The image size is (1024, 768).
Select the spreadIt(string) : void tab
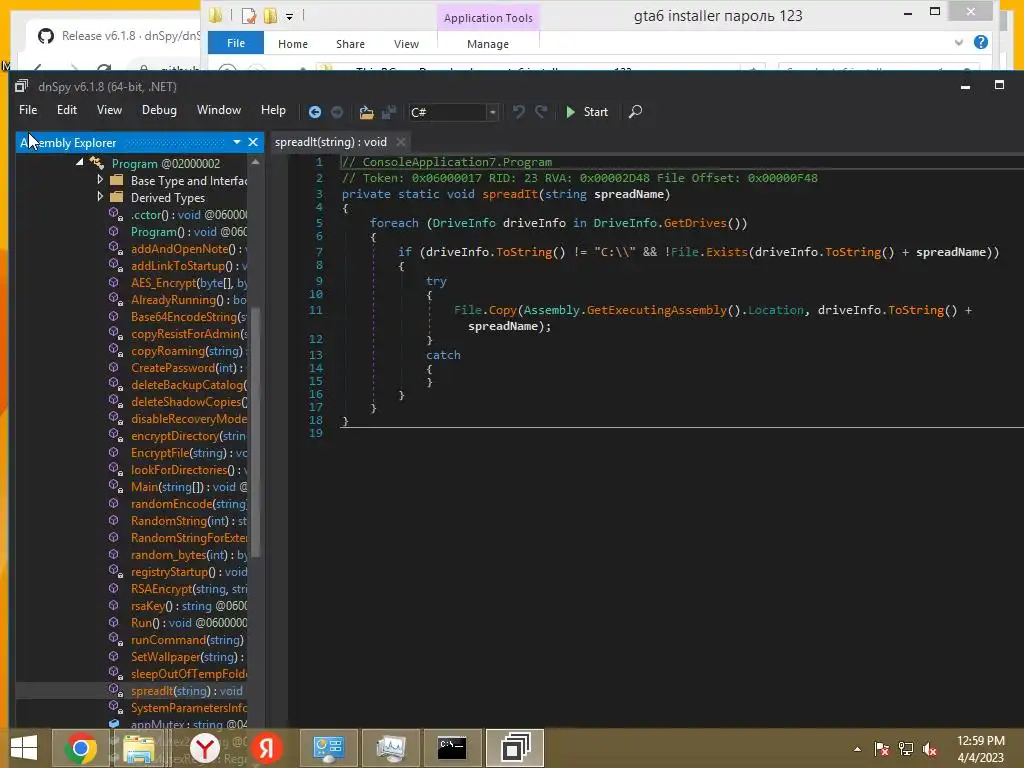tap(330, 142)
